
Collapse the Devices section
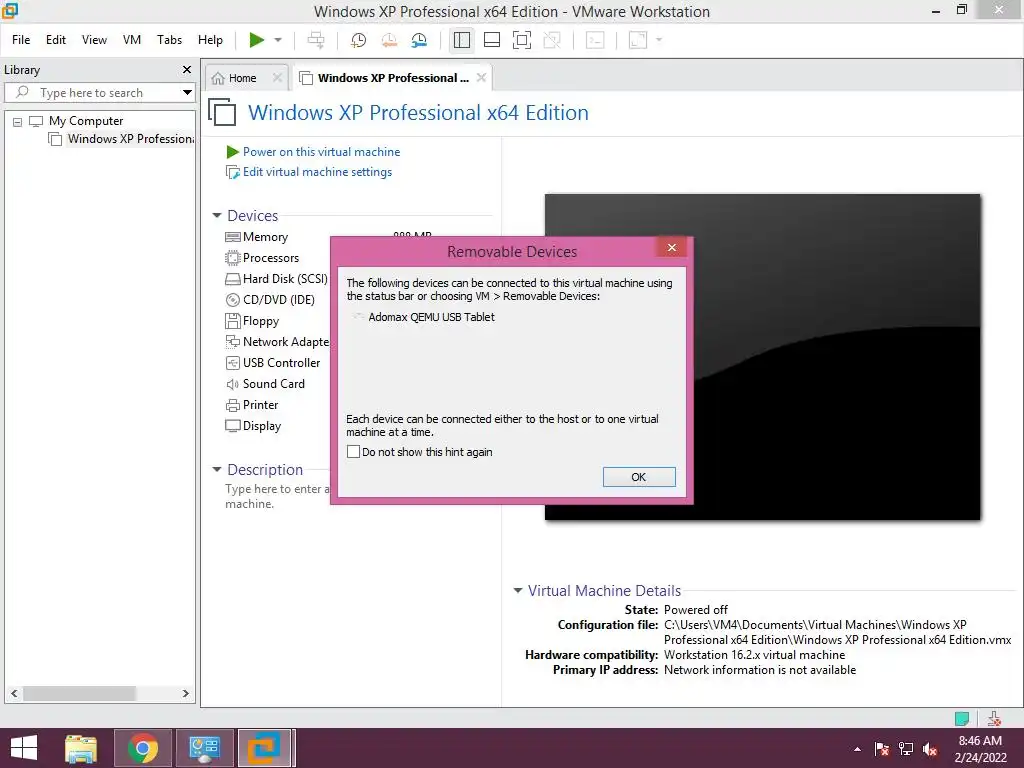click(x=217, y=216)
